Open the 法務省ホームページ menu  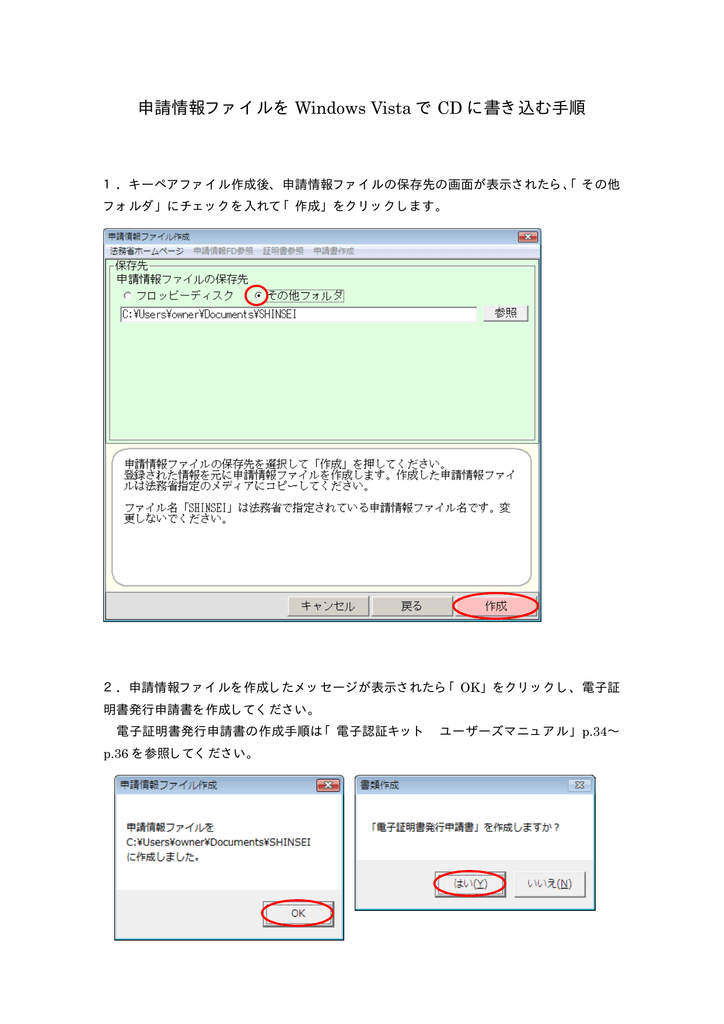tap(146, 251)
